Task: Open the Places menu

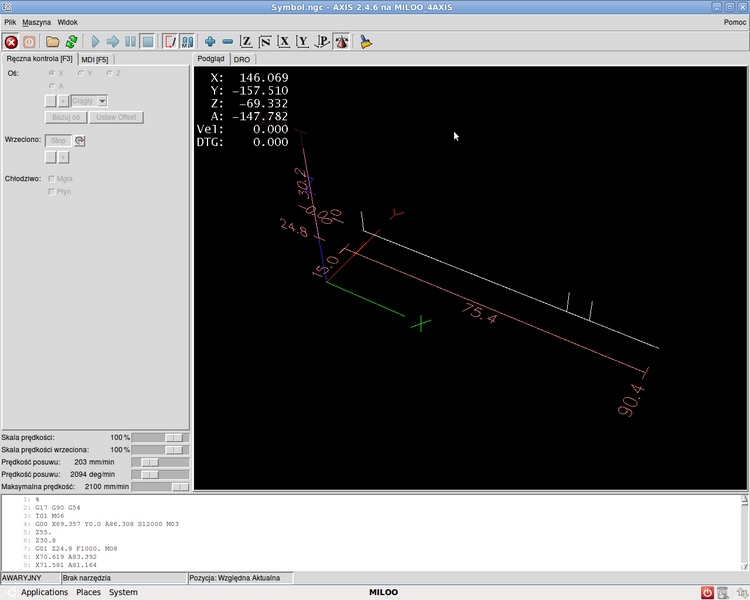Action: click(88, 592)
